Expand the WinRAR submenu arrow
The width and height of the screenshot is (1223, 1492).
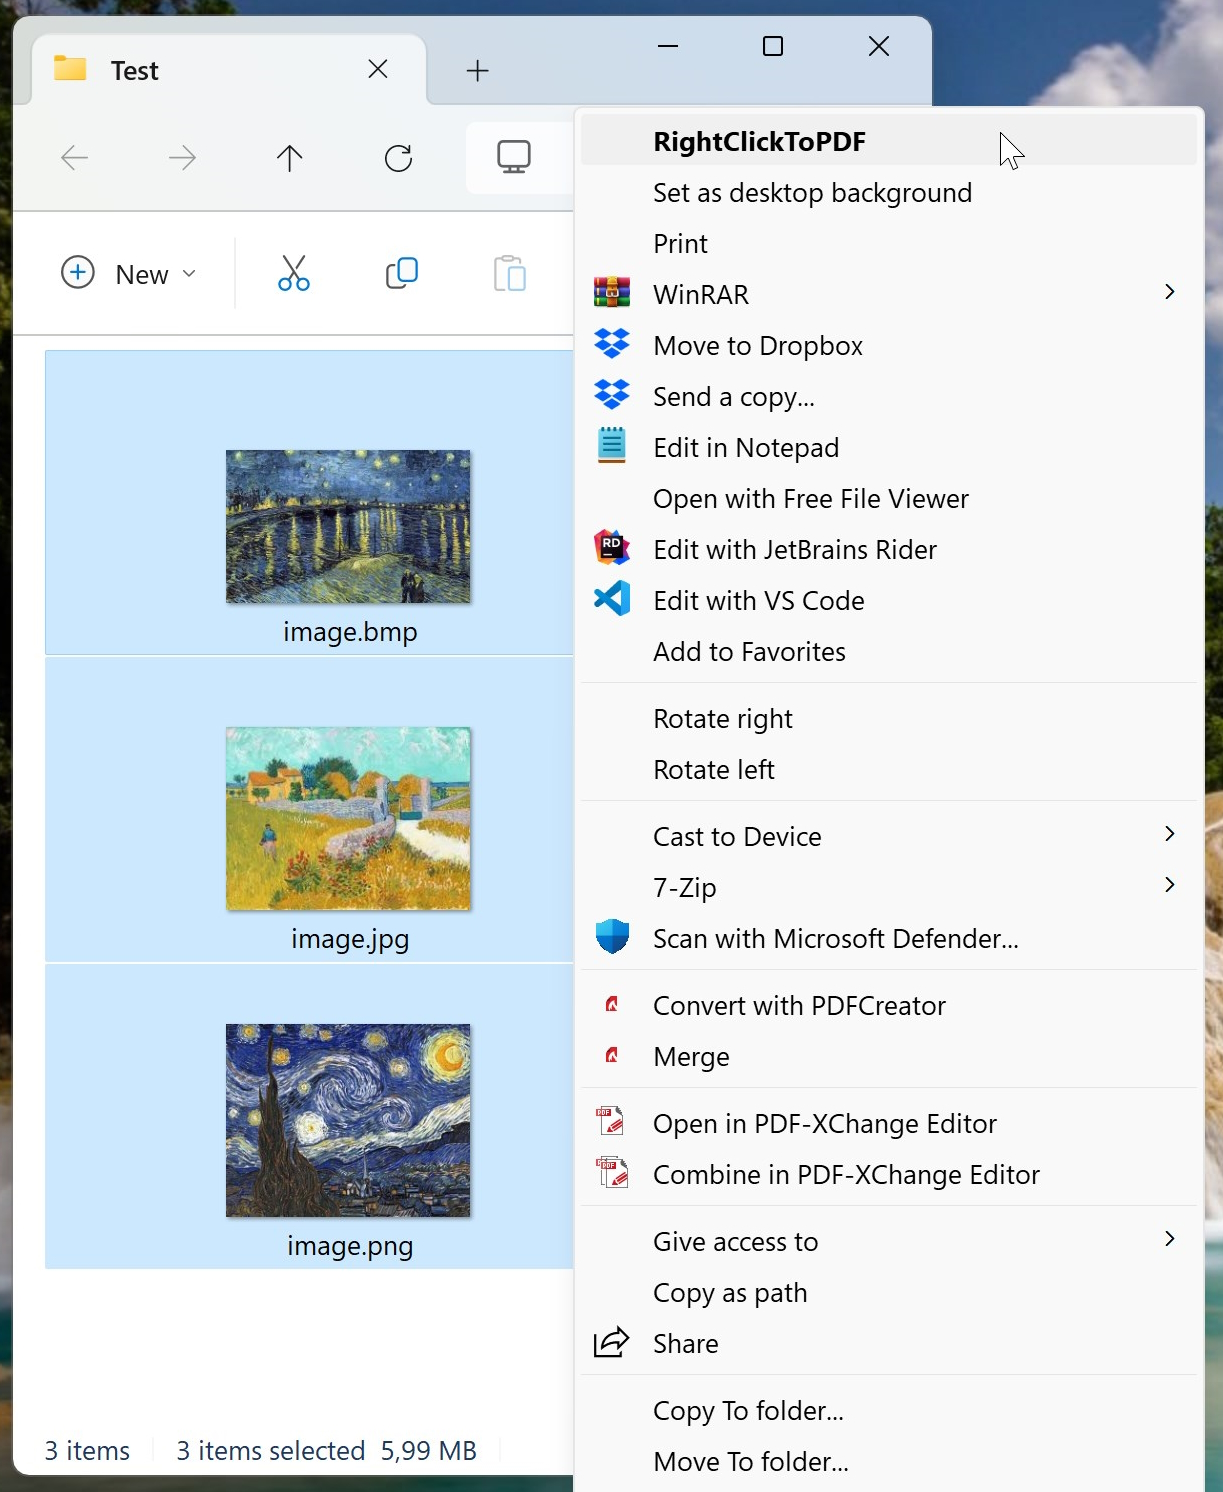click(x=1170, y=292)
